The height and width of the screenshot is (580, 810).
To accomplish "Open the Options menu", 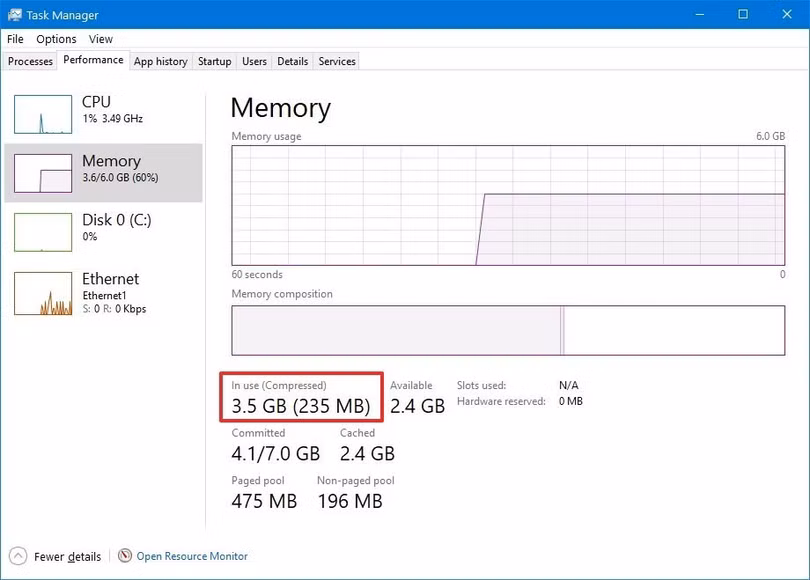I will point(56,39).
